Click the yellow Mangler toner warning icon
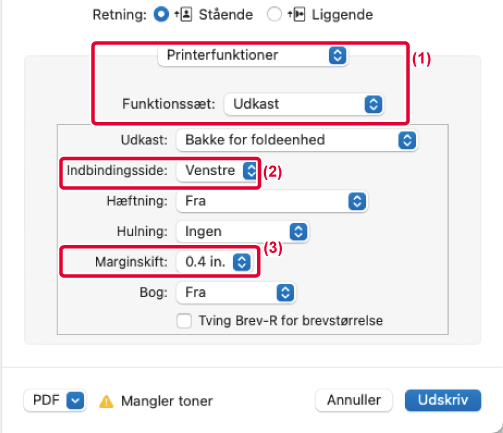This screenshot has height=433, width=503. pos(106,401)
